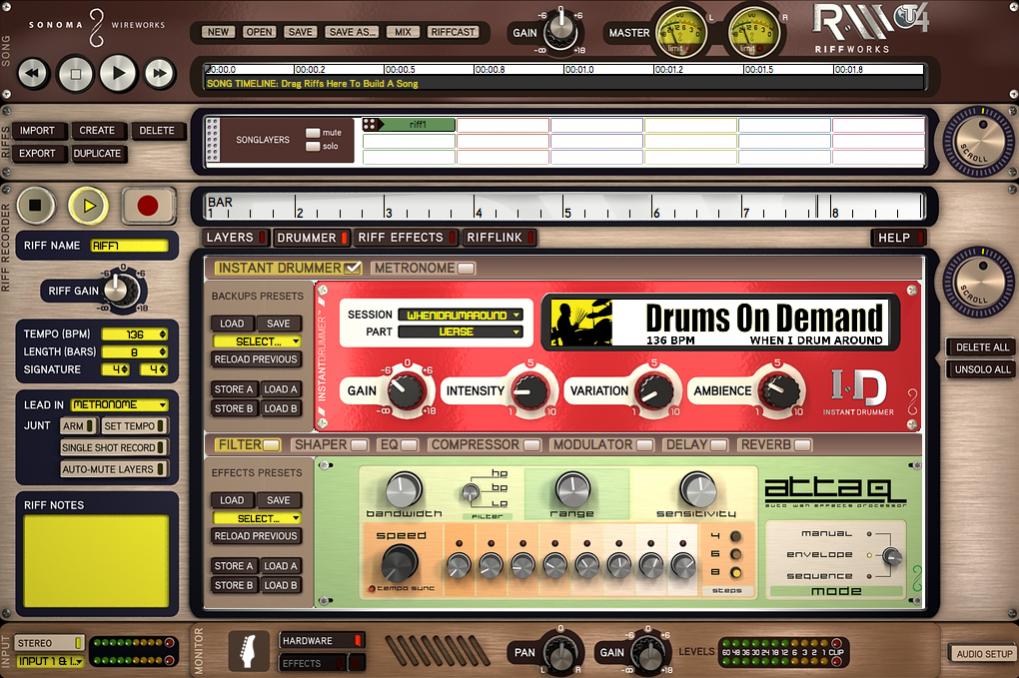This screenshot has height=678, width=1019.
Task: Click the song fast-forward button
Action: [x=160, y=73]
